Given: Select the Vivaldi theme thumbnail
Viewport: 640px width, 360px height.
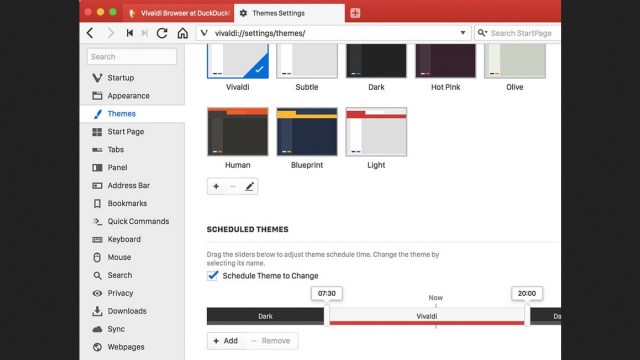Looking at the screenshot, I should [x=238, y=60].
